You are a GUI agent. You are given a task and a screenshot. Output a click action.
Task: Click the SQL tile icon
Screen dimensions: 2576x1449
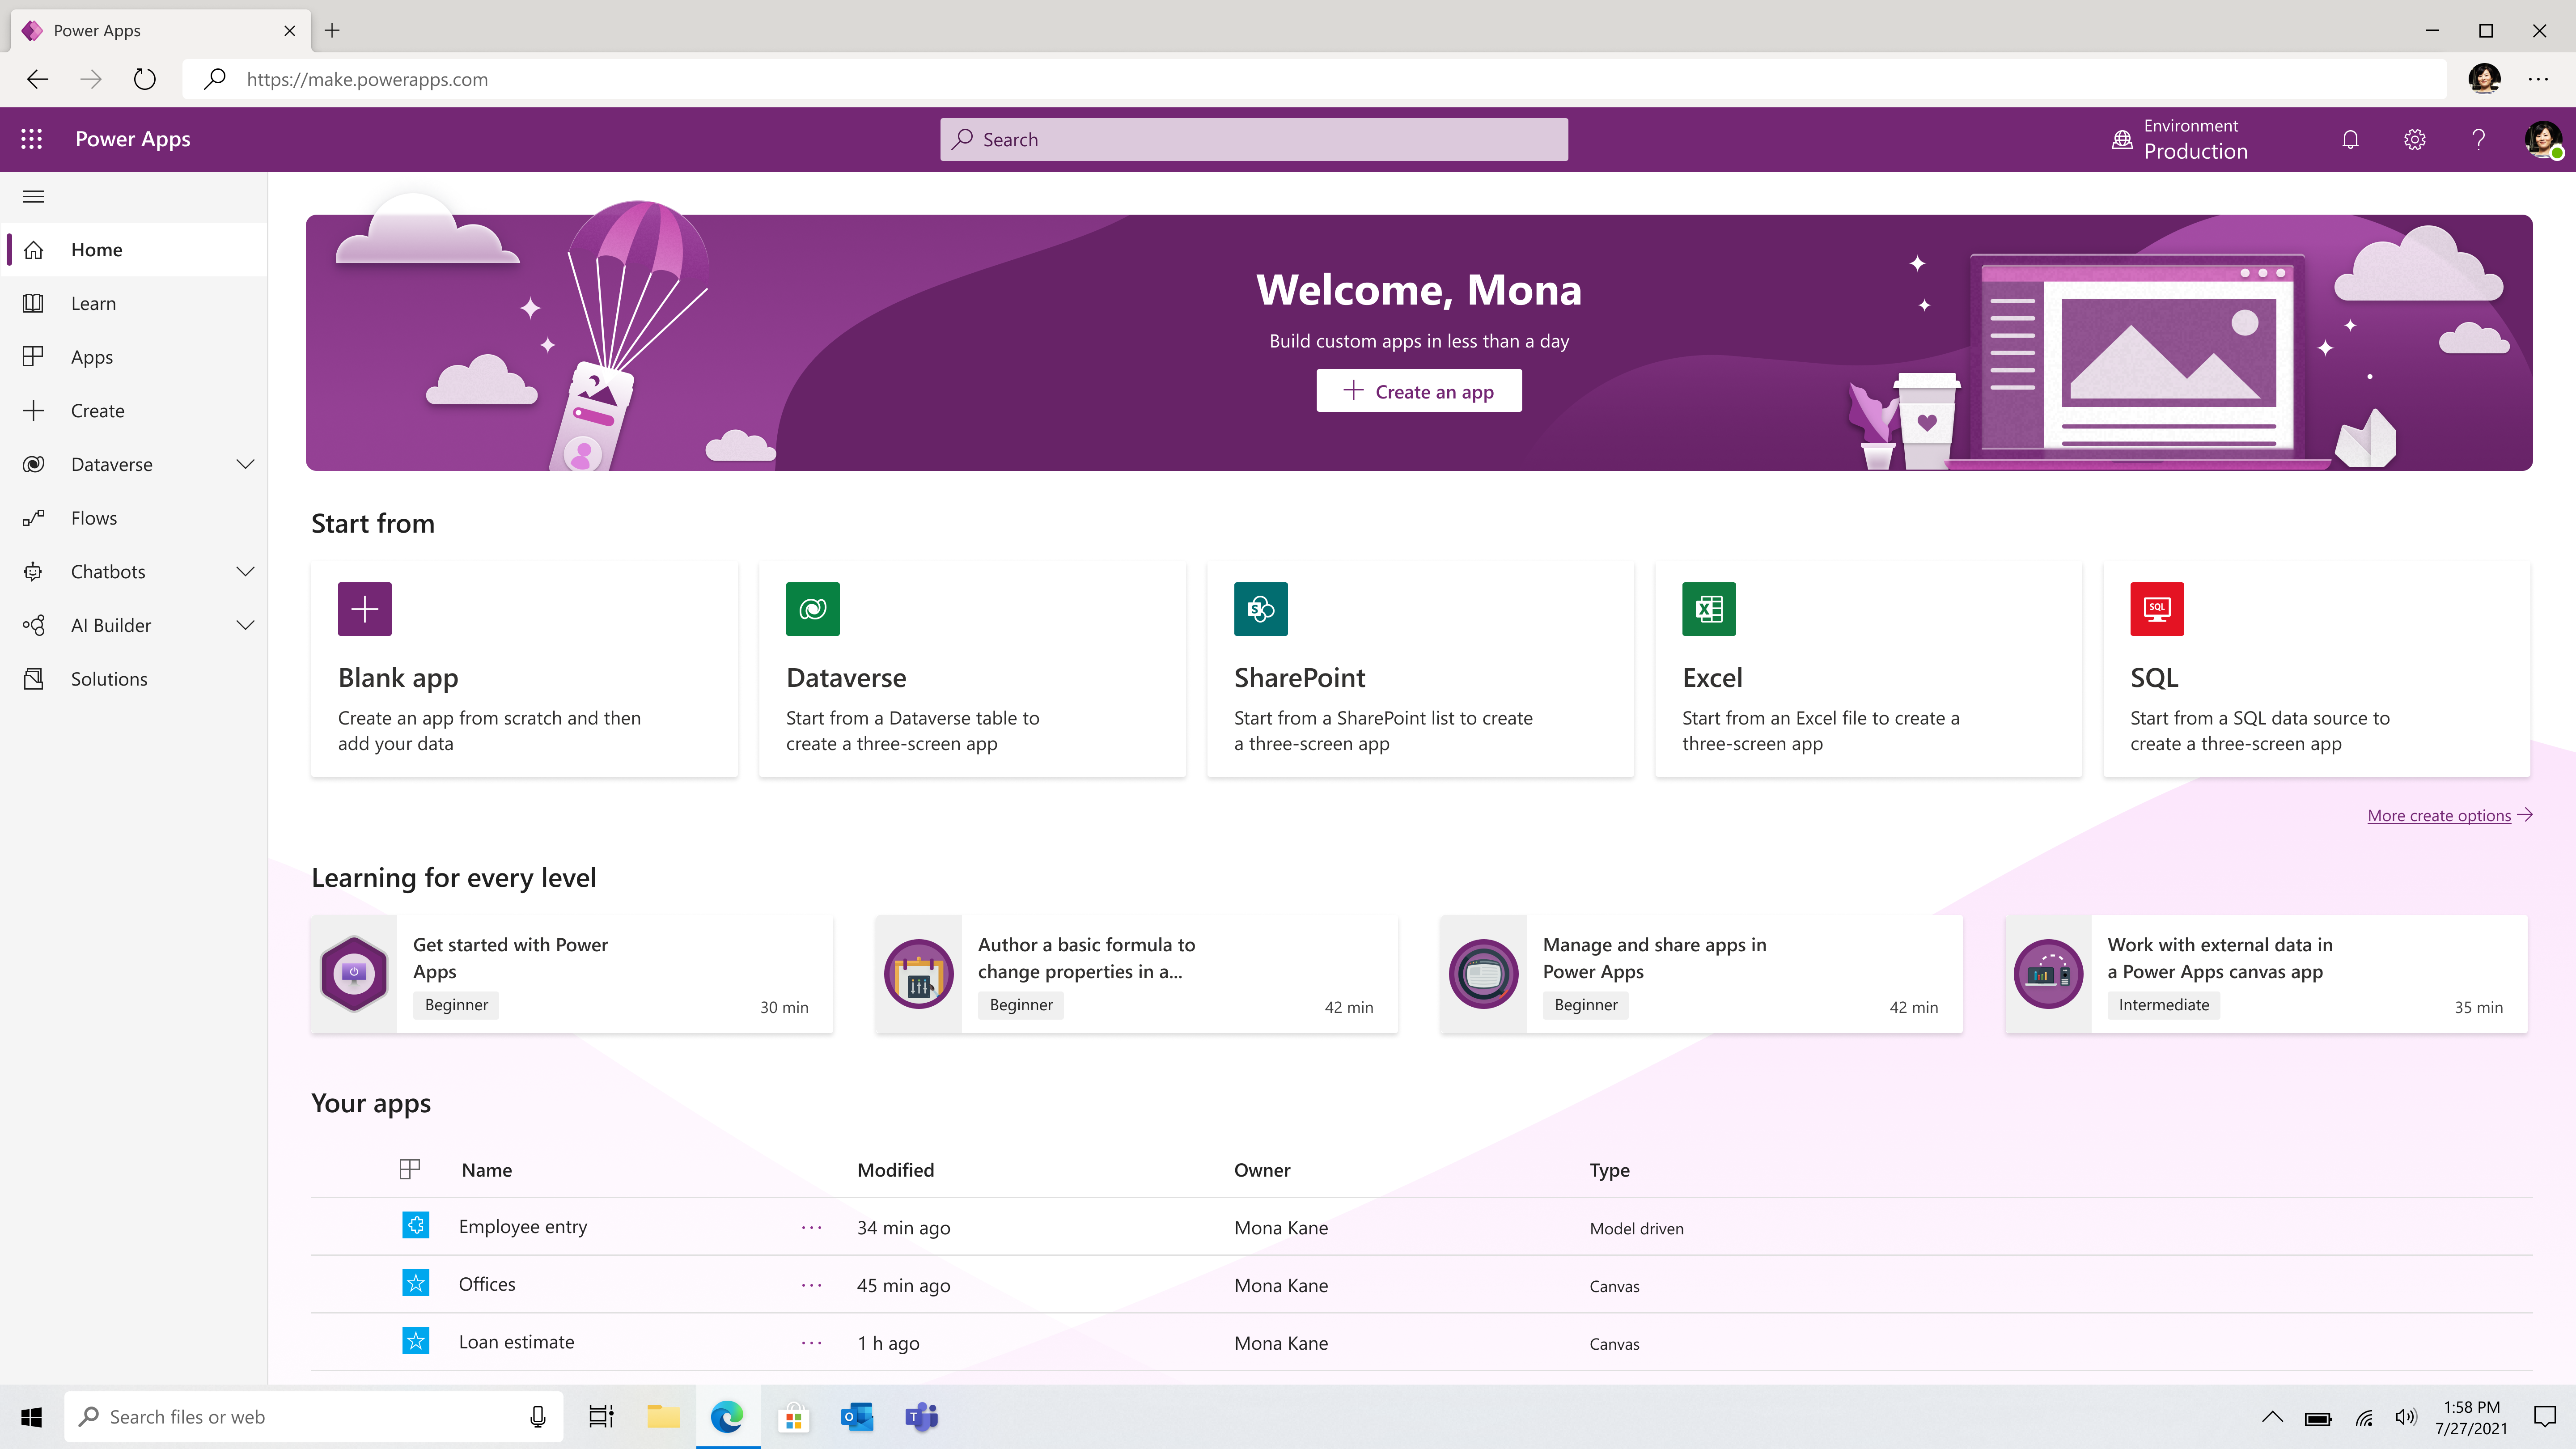pyautogui.click(x=2156, y=608)
